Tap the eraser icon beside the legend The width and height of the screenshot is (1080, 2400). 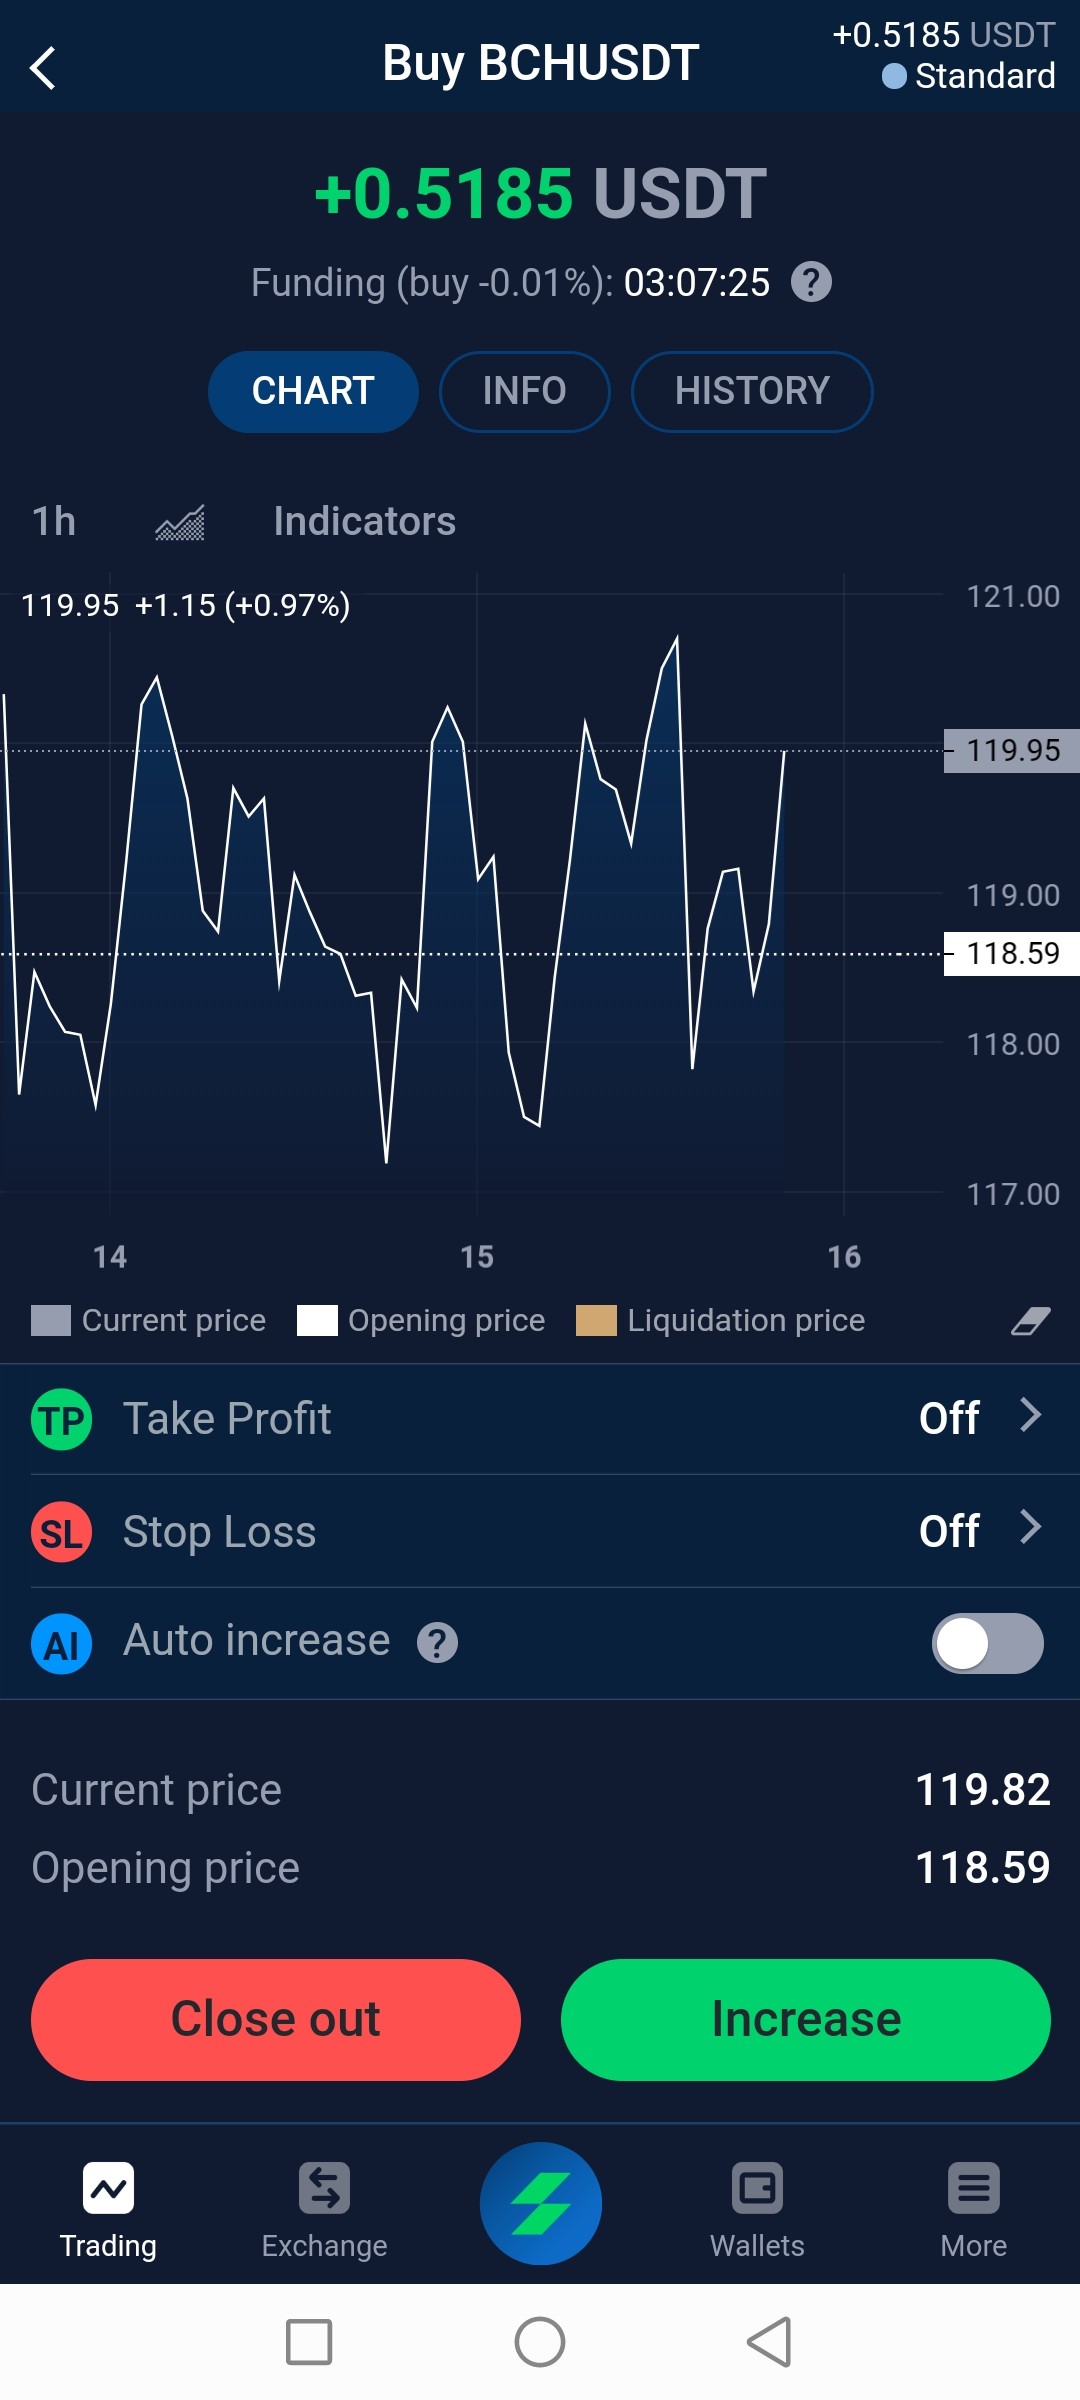tap(1030, 1321)
